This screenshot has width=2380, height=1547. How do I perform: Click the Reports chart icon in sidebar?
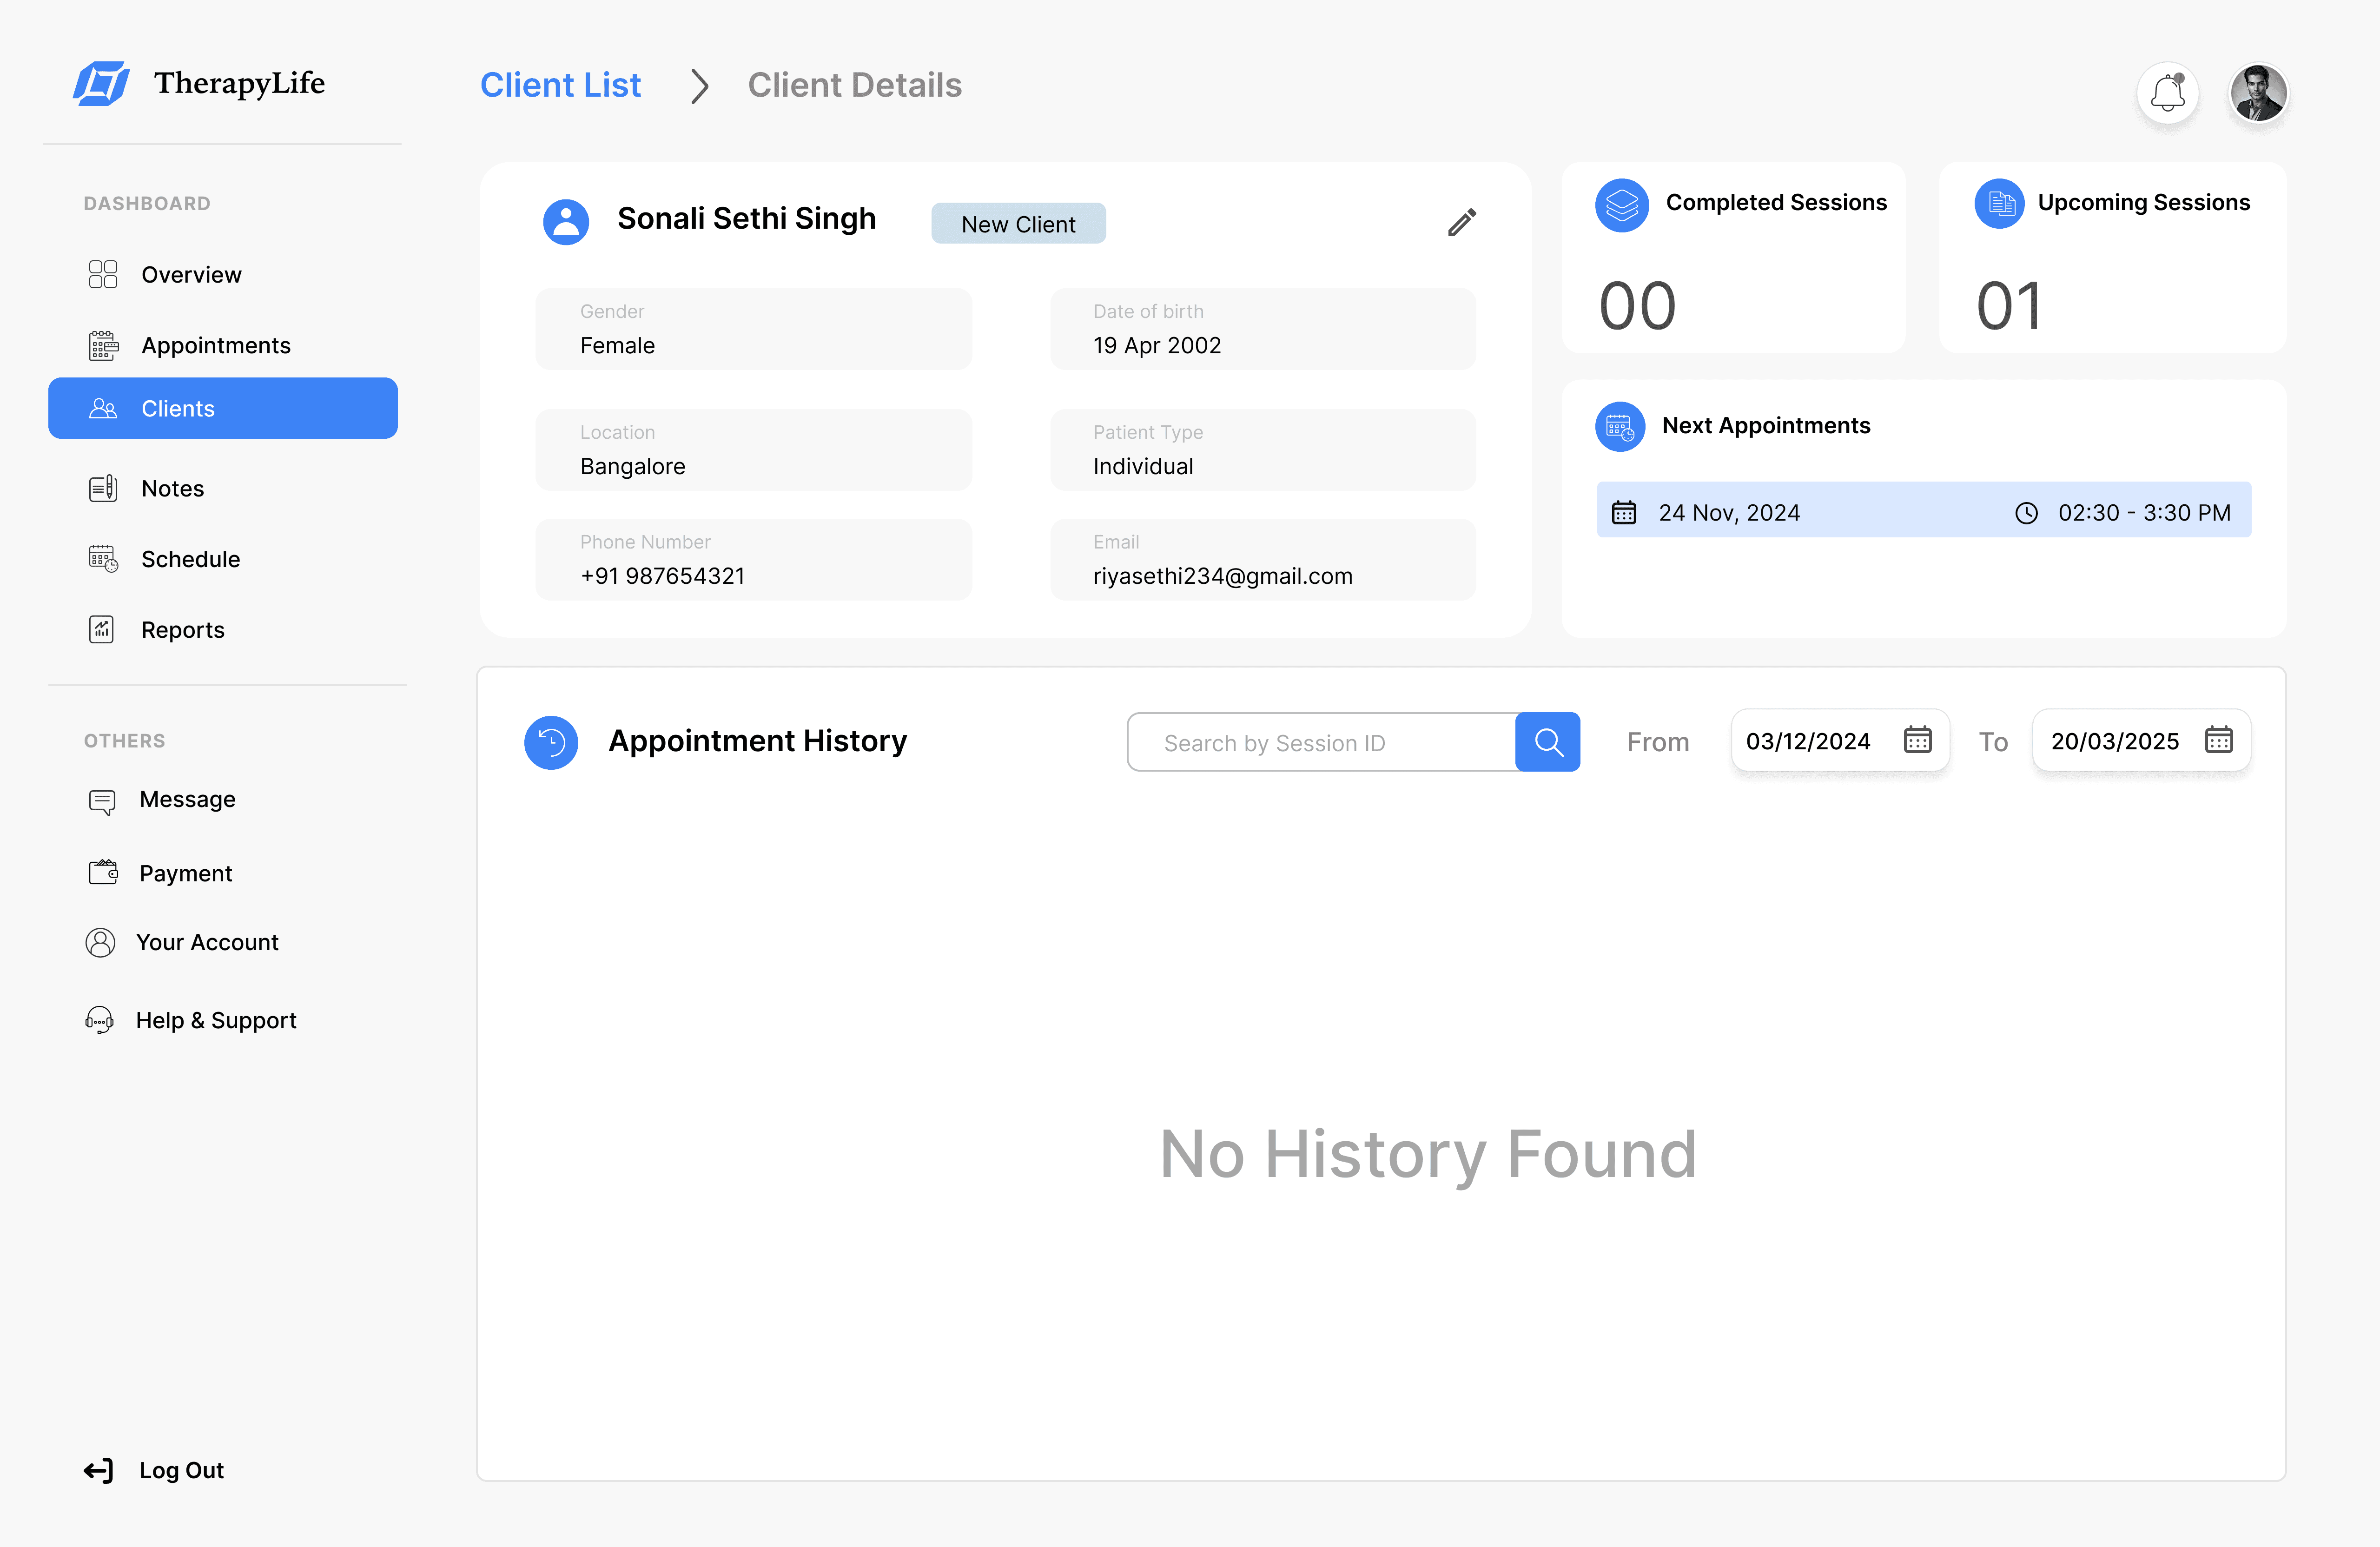[101, 629]
